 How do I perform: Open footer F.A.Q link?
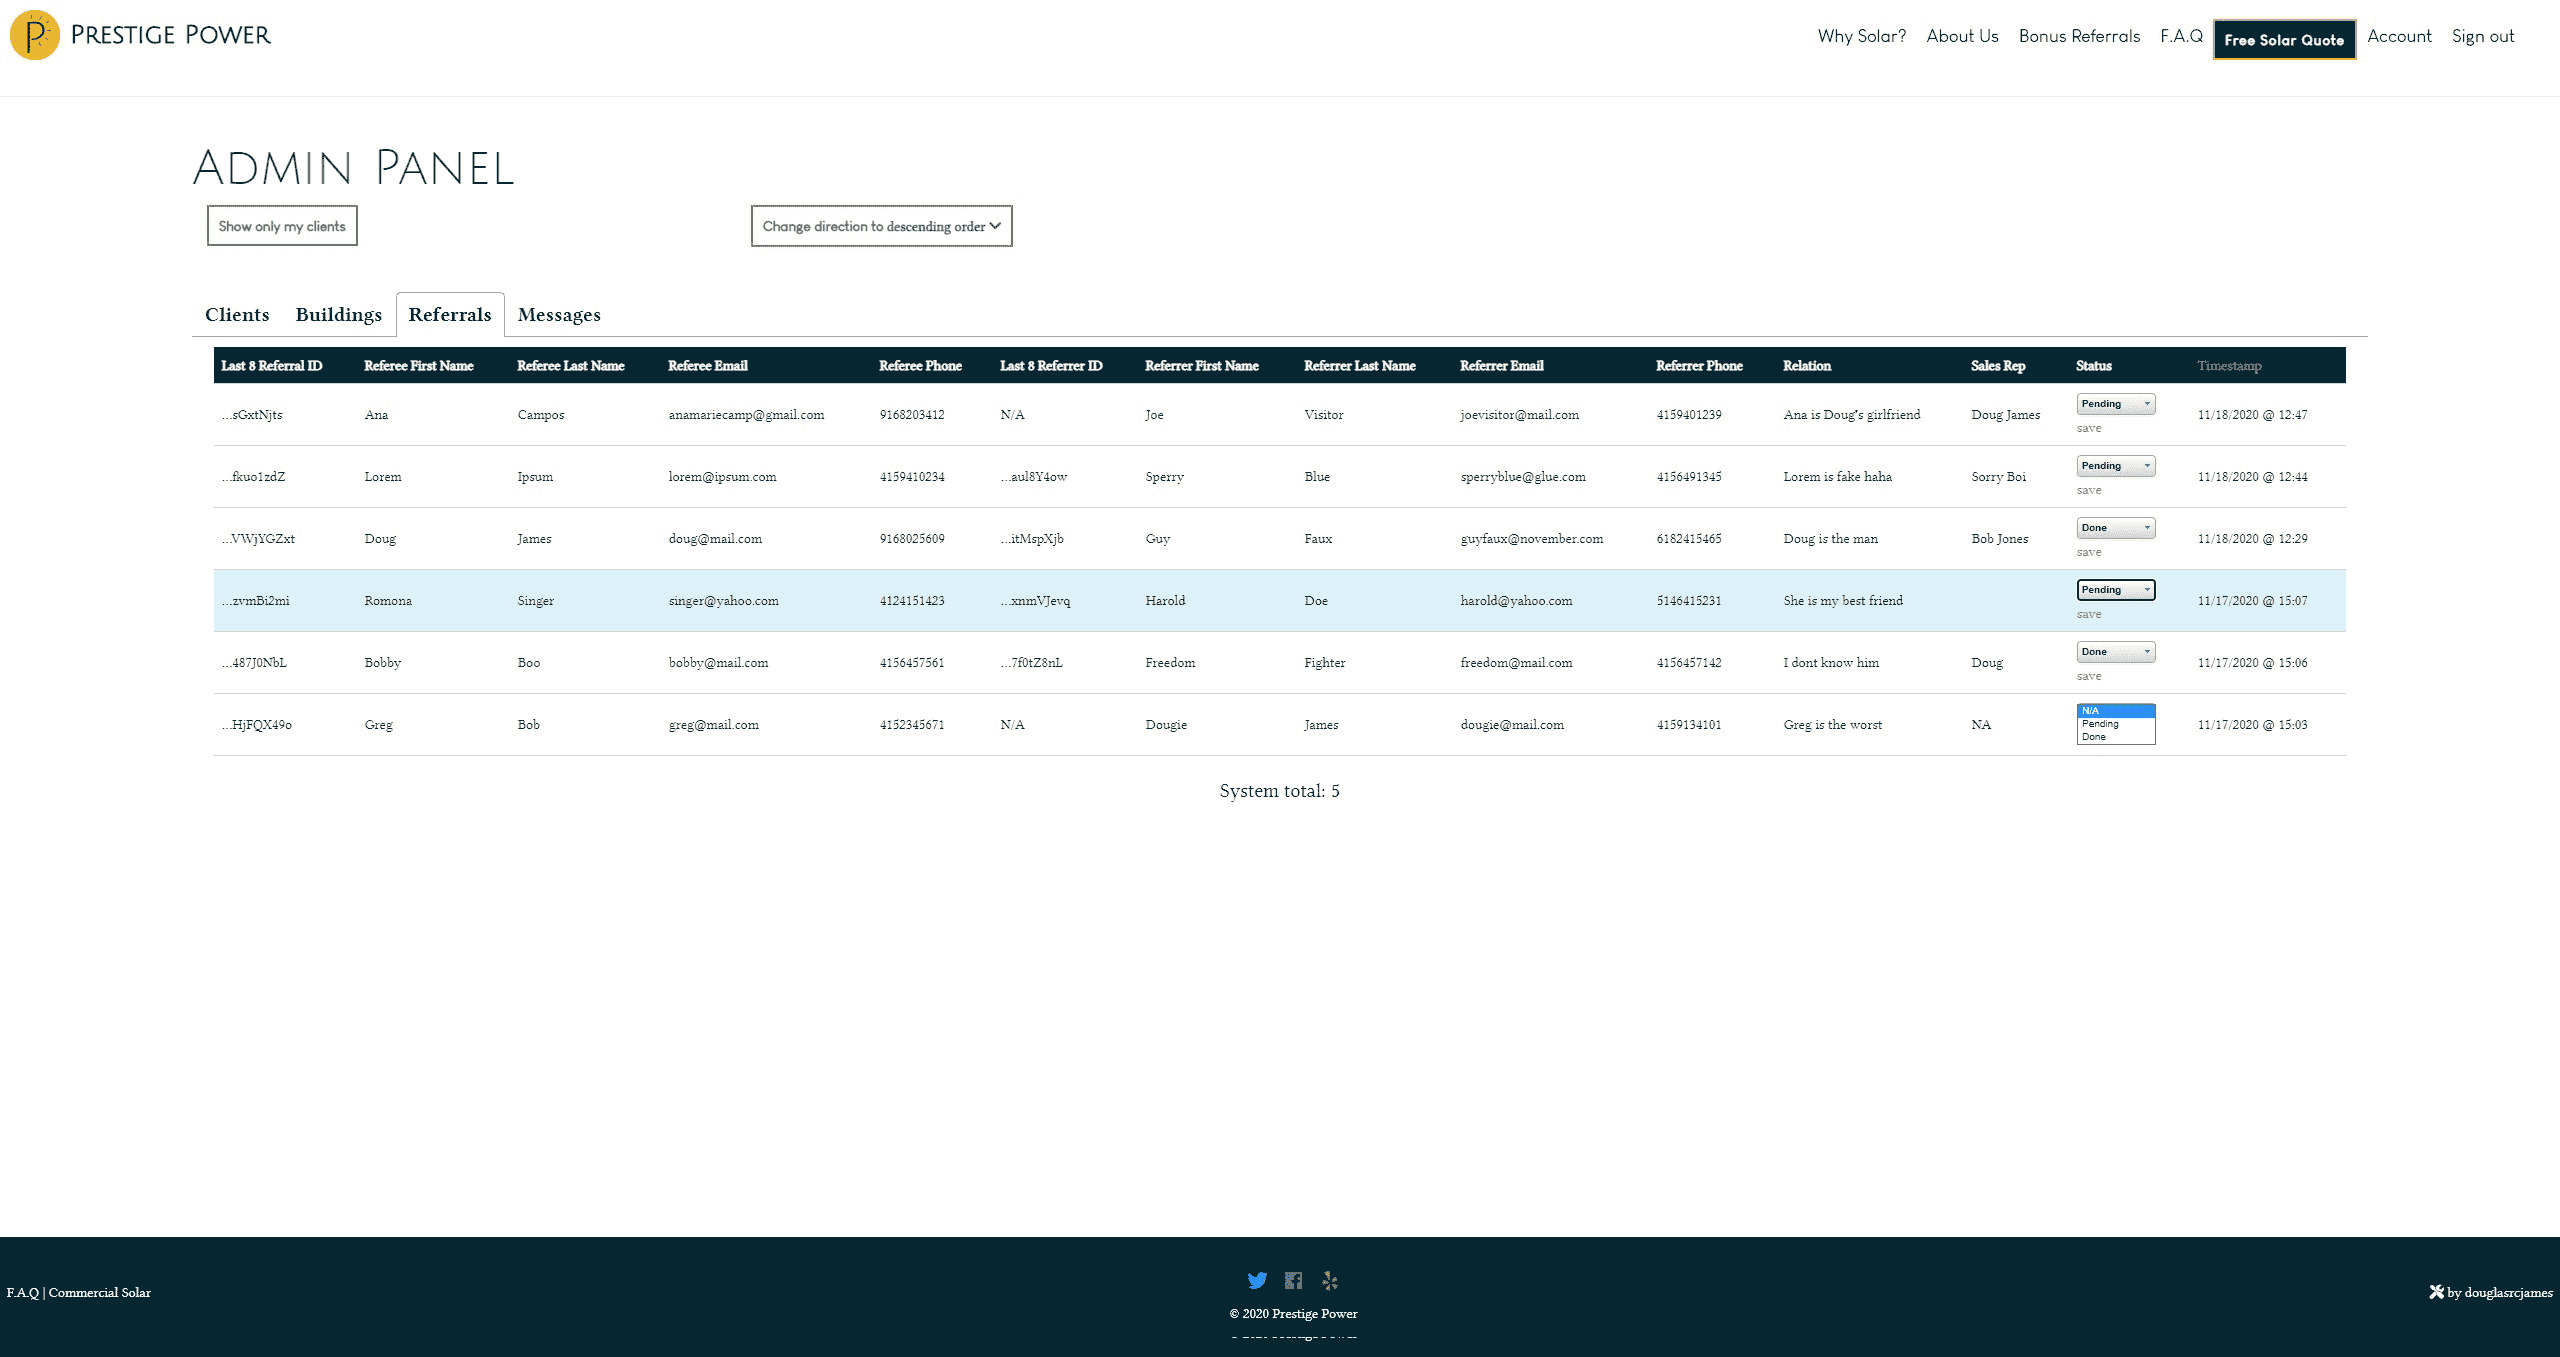coord(22,1293)
